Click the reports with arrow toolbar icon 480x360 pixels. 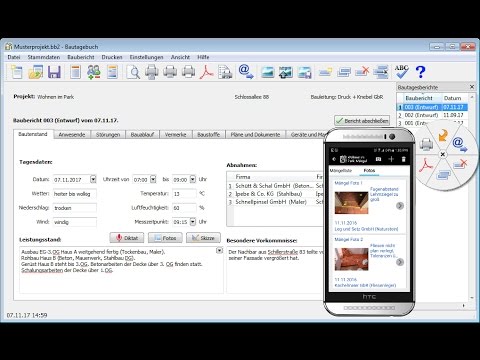coord(381,72)
